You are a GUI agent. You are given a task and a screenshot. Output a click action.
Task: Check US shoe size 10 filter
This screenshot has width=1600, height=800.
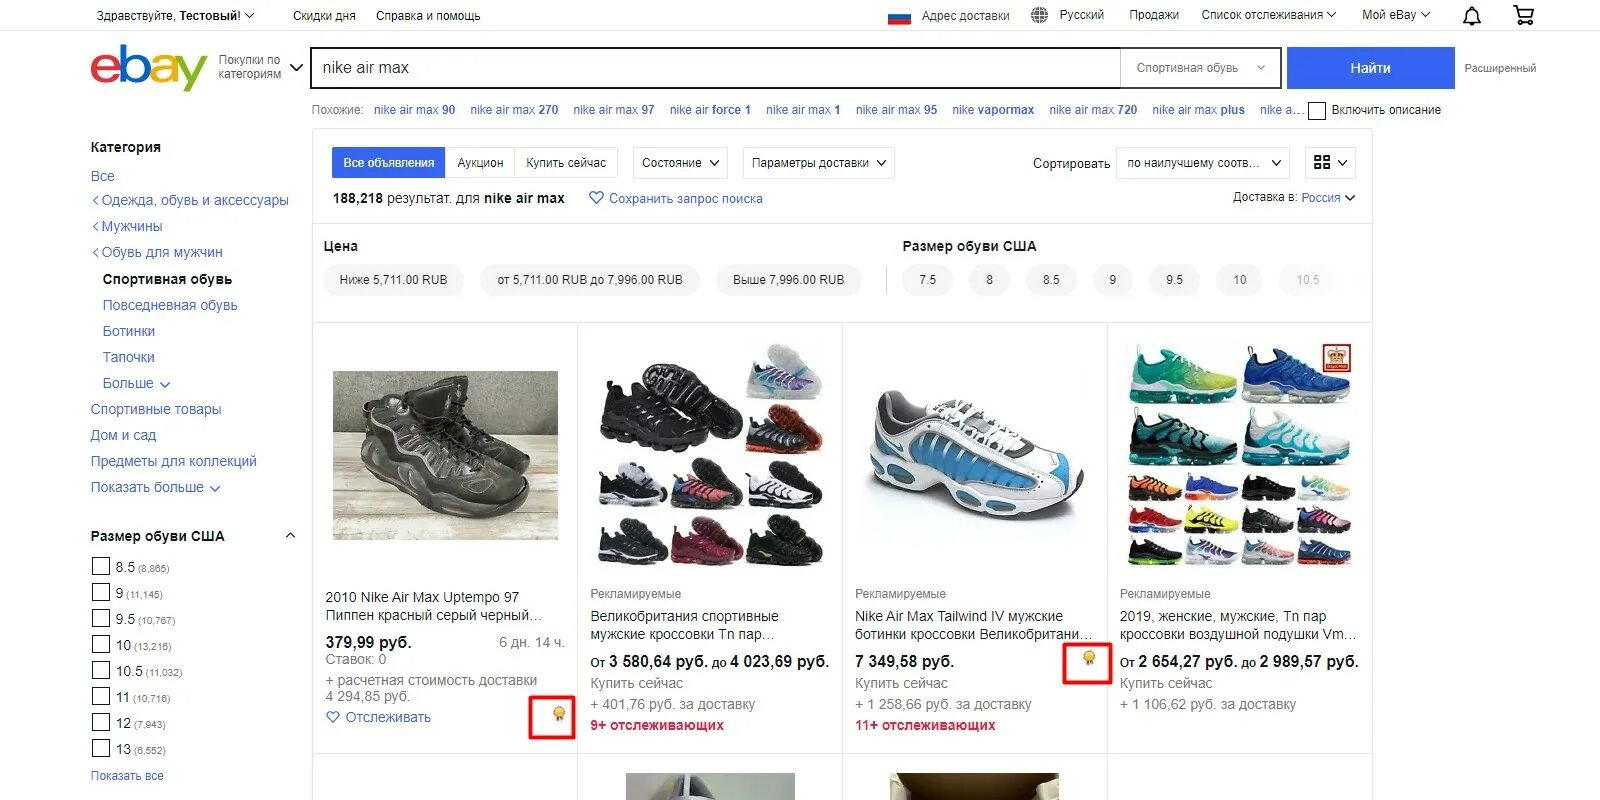pyautogui.click(x=100, y=644)
